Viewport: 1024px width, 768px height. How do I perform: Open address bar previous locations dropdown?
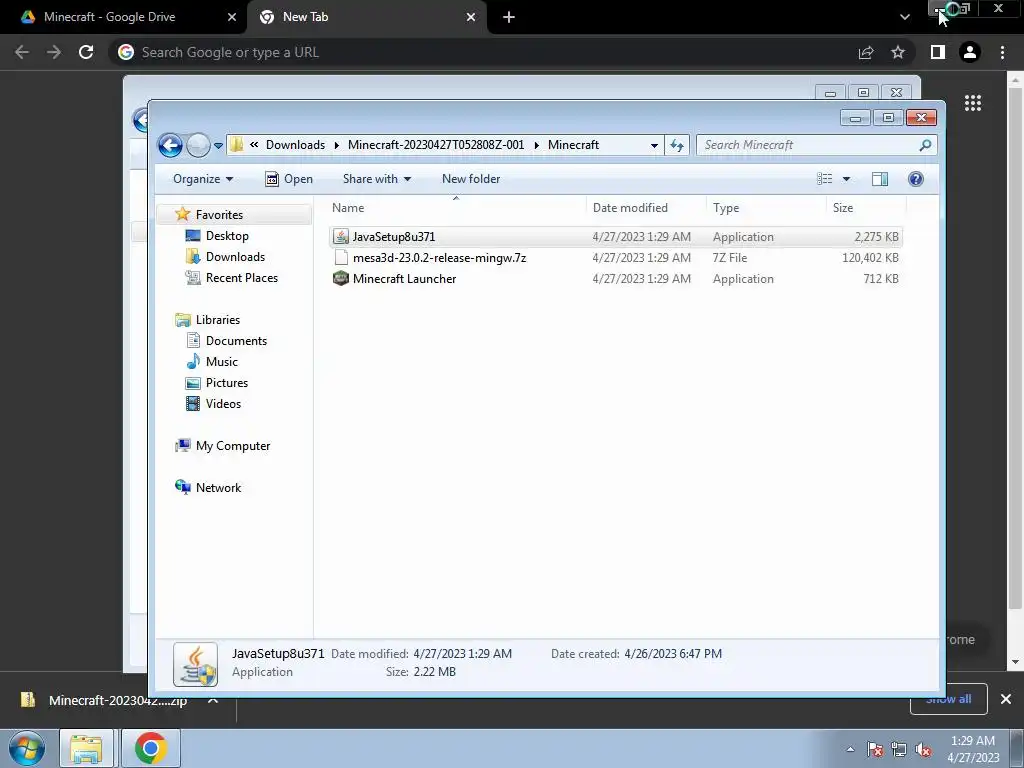tap(654, 146)
